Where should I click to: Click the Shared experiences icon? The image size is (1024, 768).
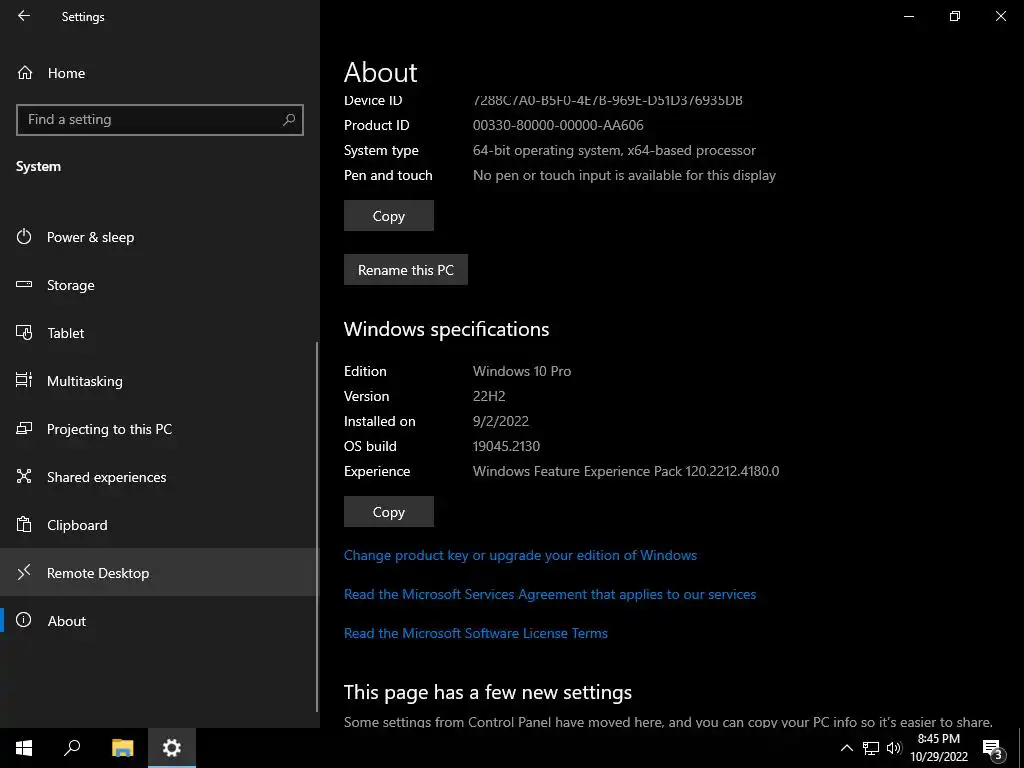pos(24,476)
